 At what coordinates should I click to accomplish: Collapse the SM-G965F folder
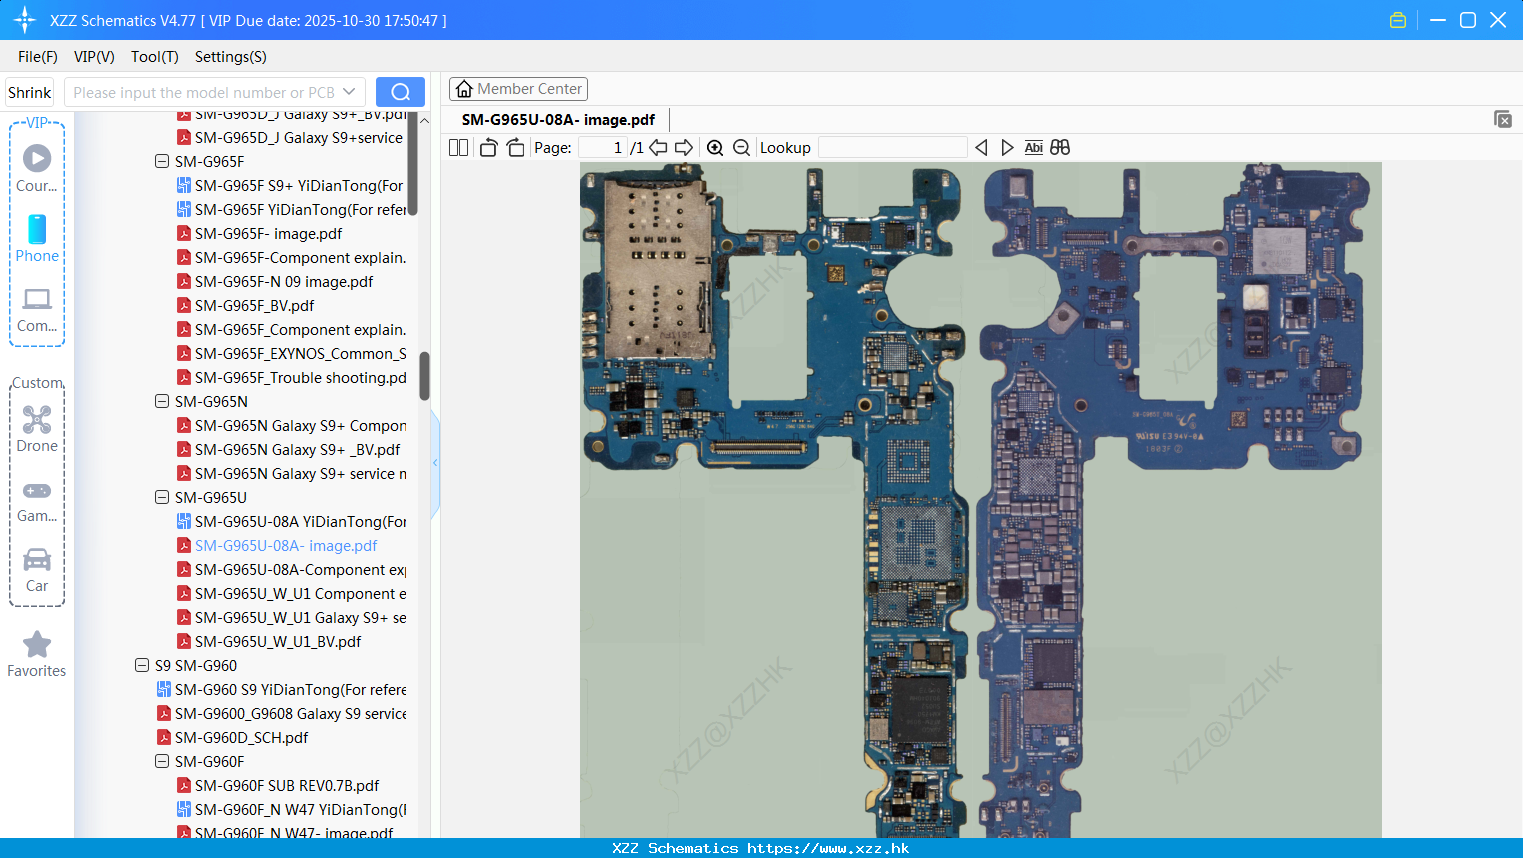162,161
